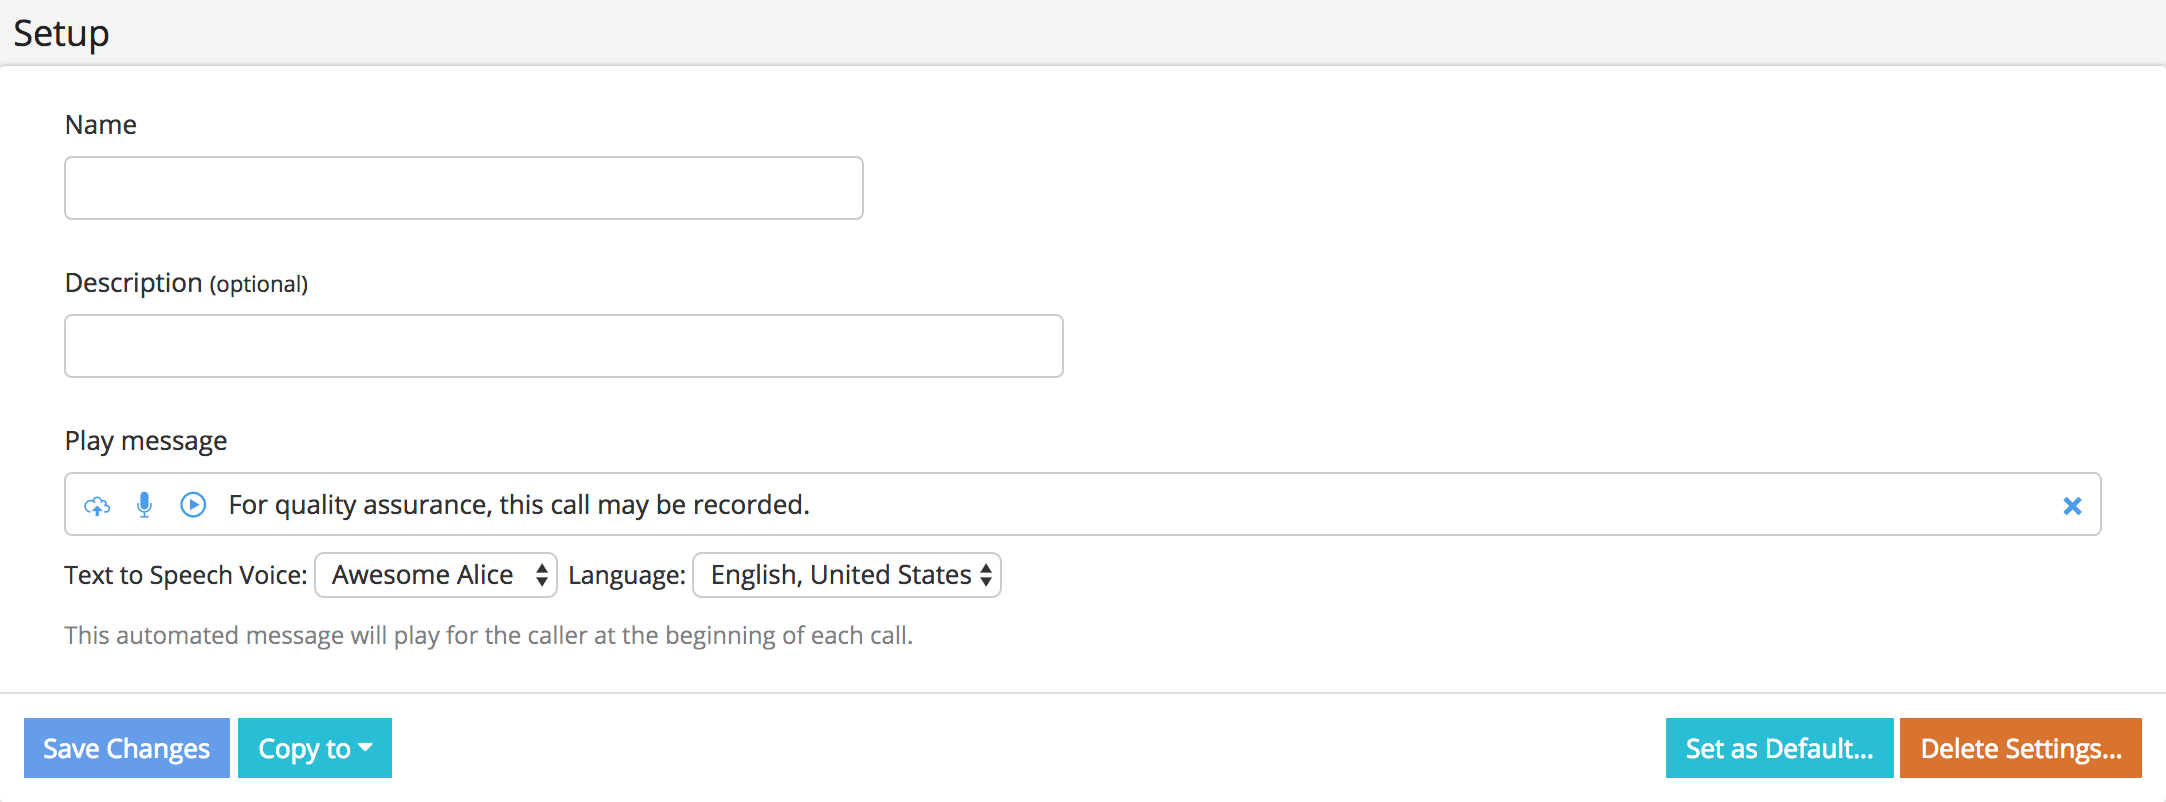Click the Description (optional) label
The height and width of the screenshot is (802, 2166).
tap(186, 284)
